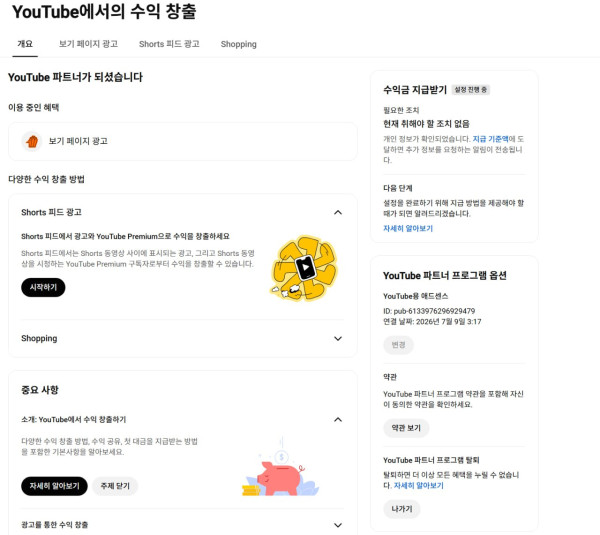Select the Shopping tab

pos(238,44)
